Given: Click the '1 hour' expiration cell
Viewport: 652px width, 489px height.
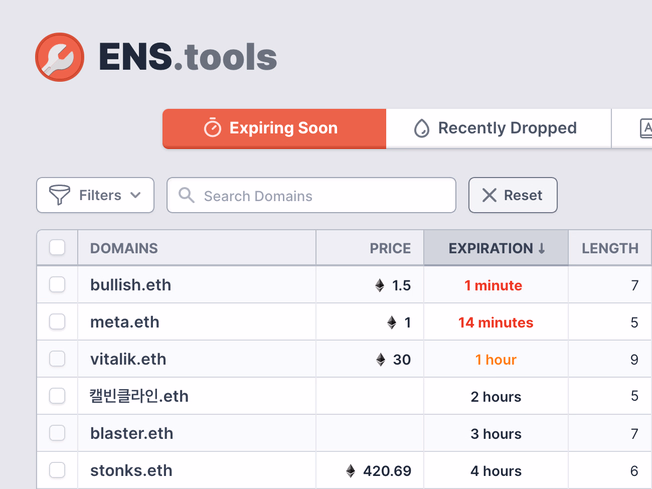Looking at the screenshot, I should (496, 360).
